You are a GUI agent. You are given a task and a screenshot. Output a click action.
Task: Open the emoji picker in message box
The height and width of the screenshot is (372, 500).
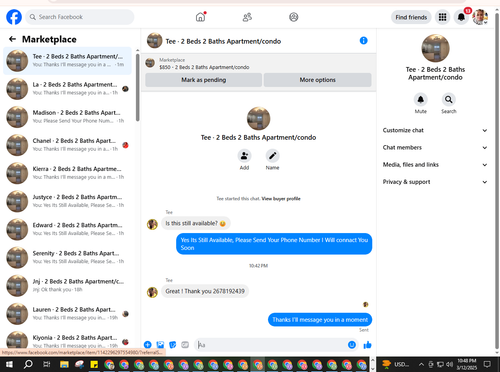coord(352,345)
